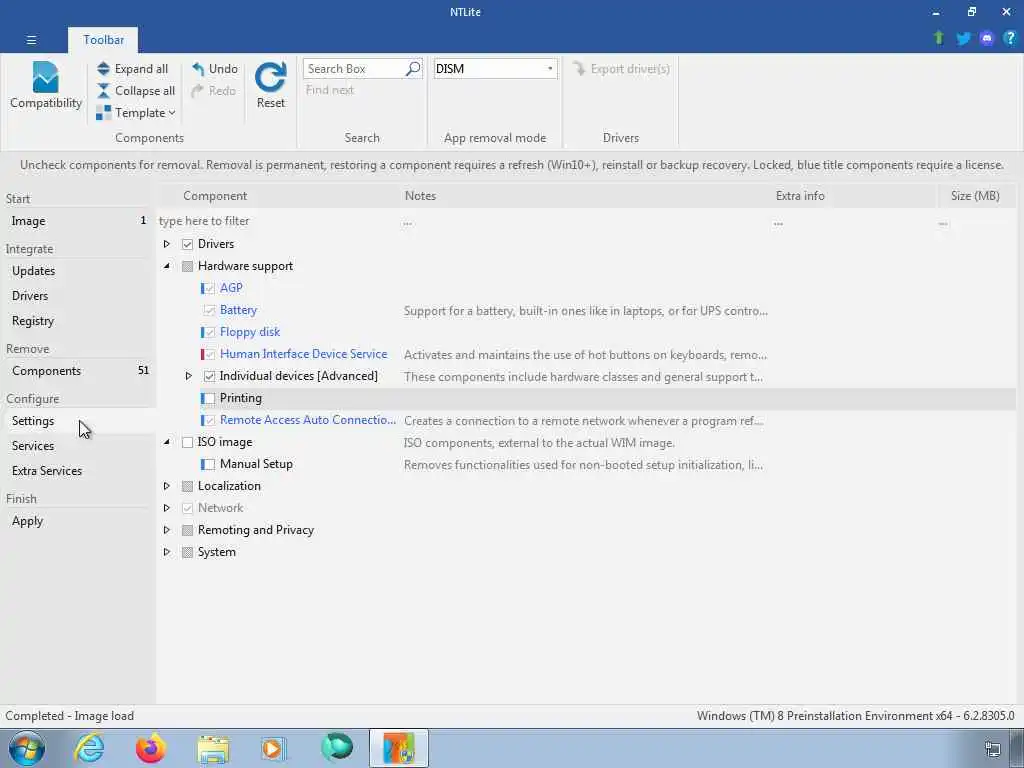Open the Windows Start button
The width and height of the screenshot is (1024, 768).
click(x=27, y=748)
